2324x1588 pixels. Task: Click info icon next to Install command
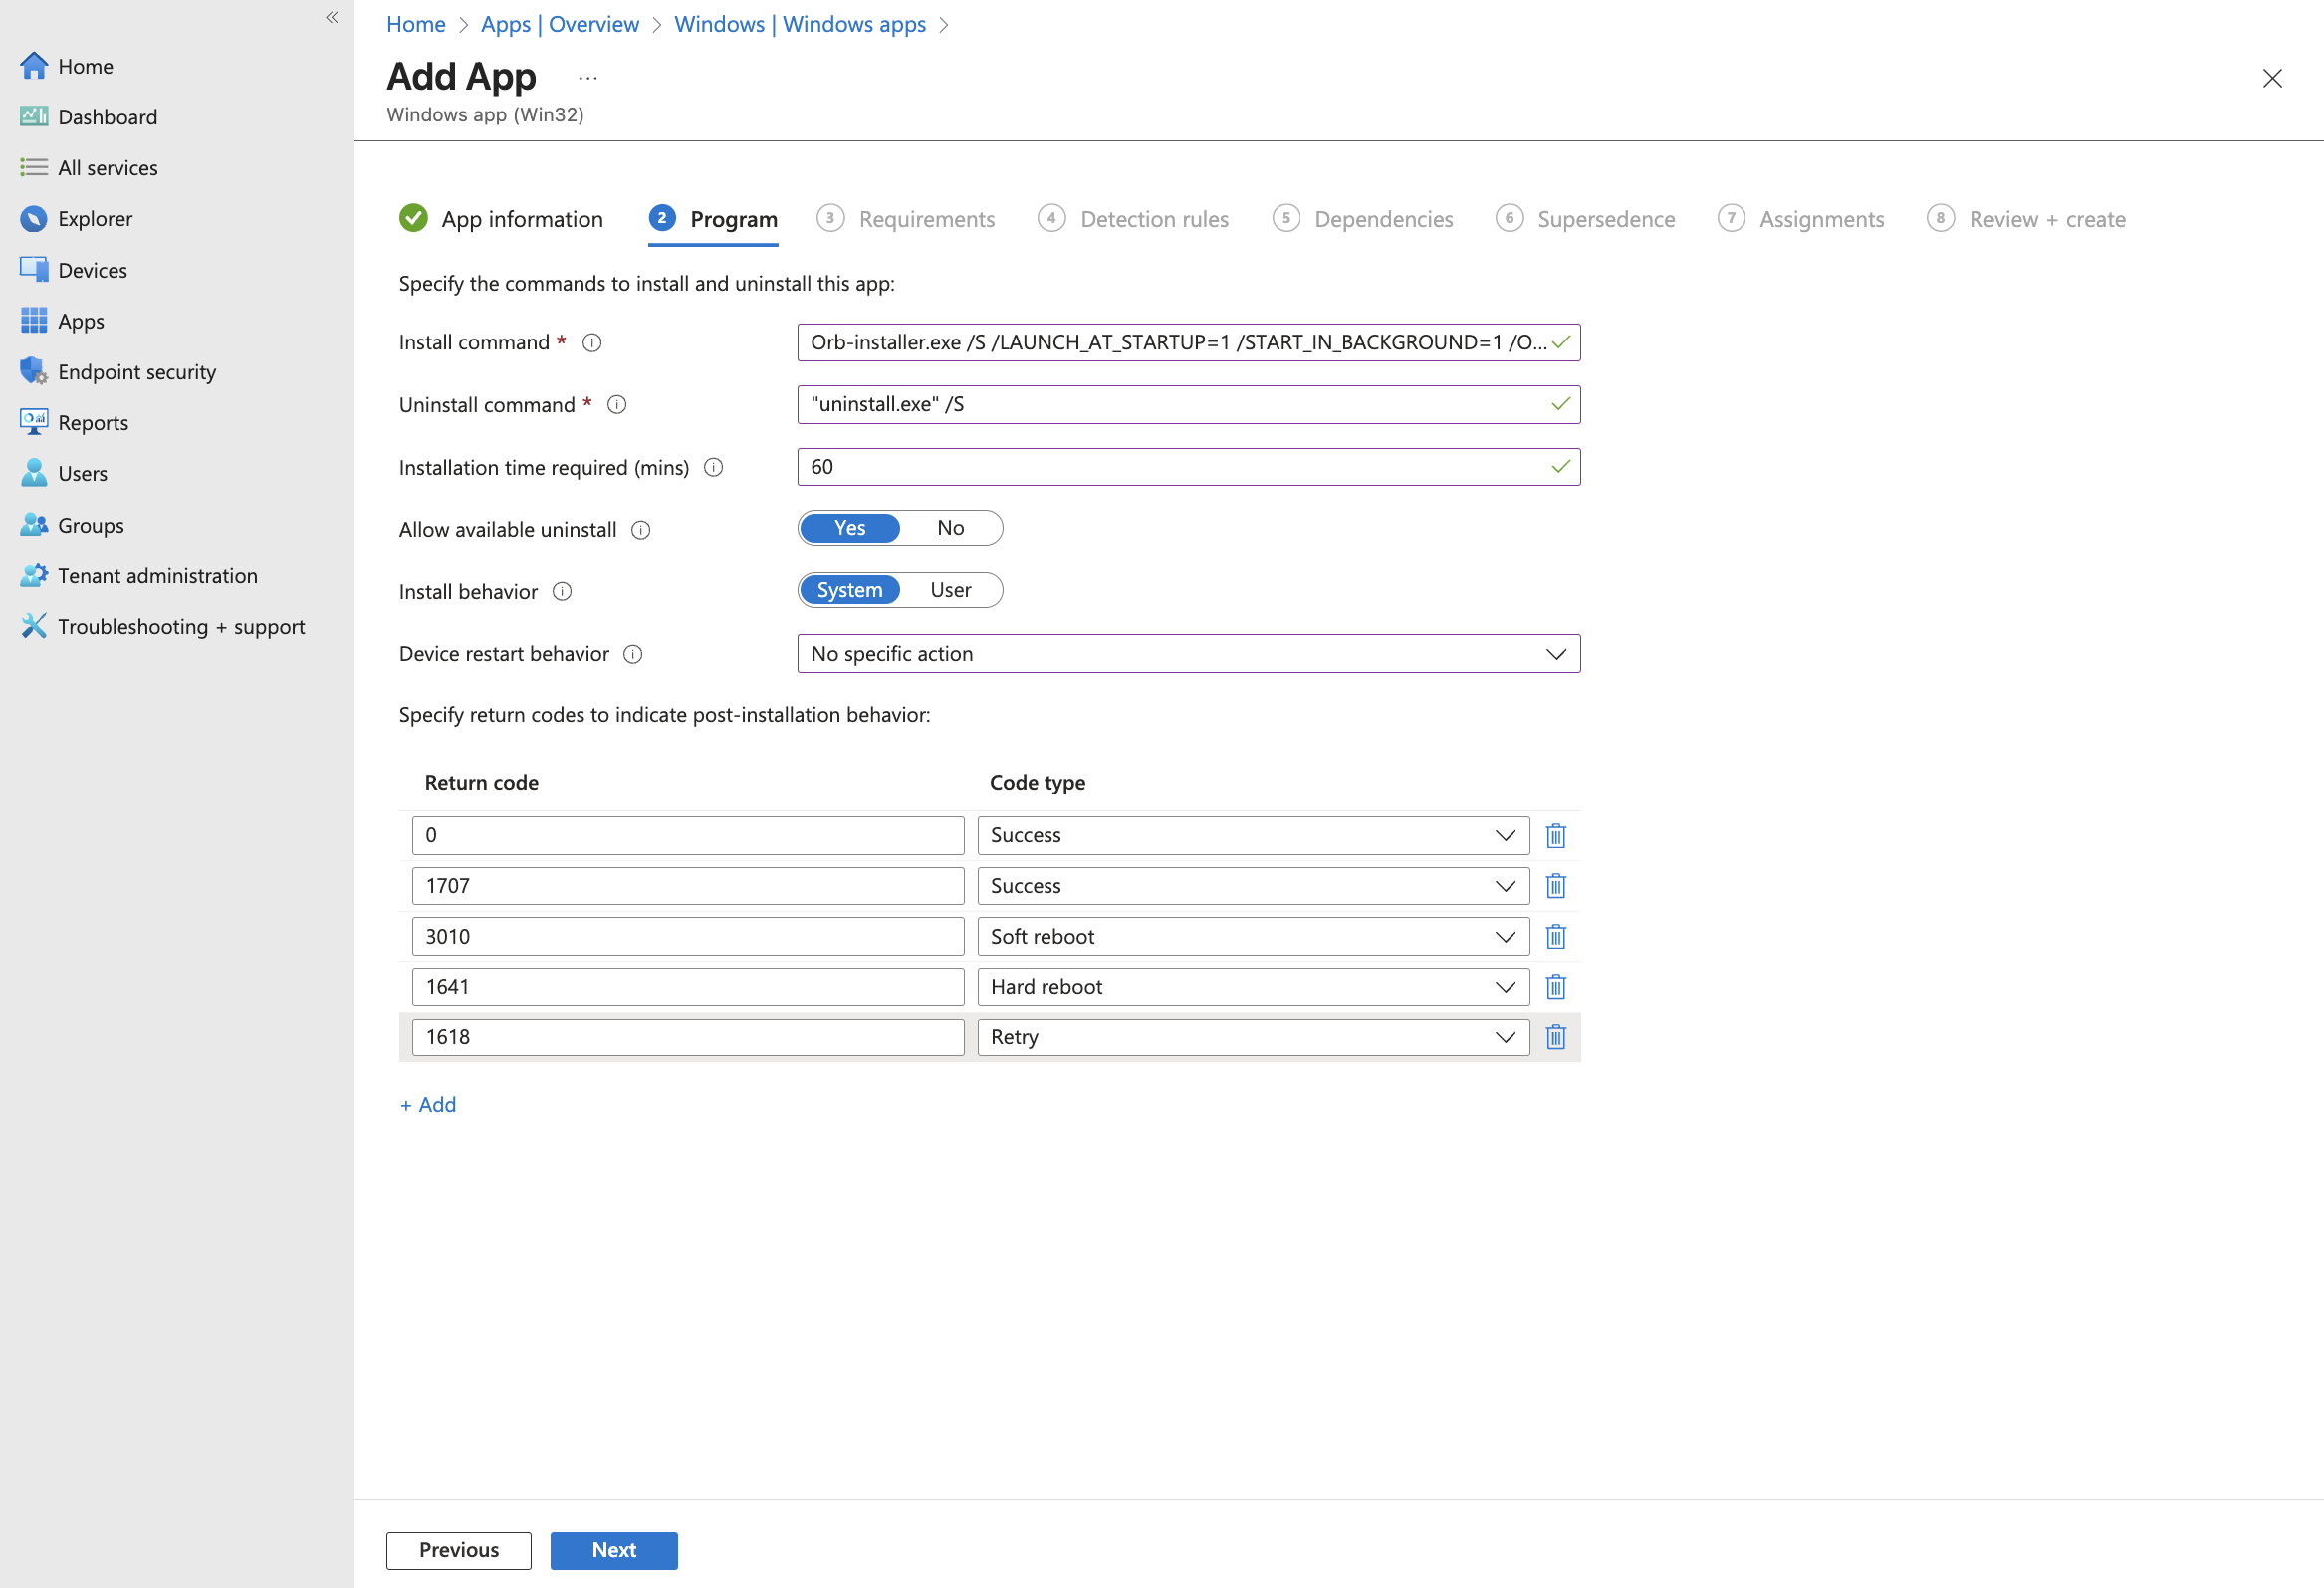592,343
